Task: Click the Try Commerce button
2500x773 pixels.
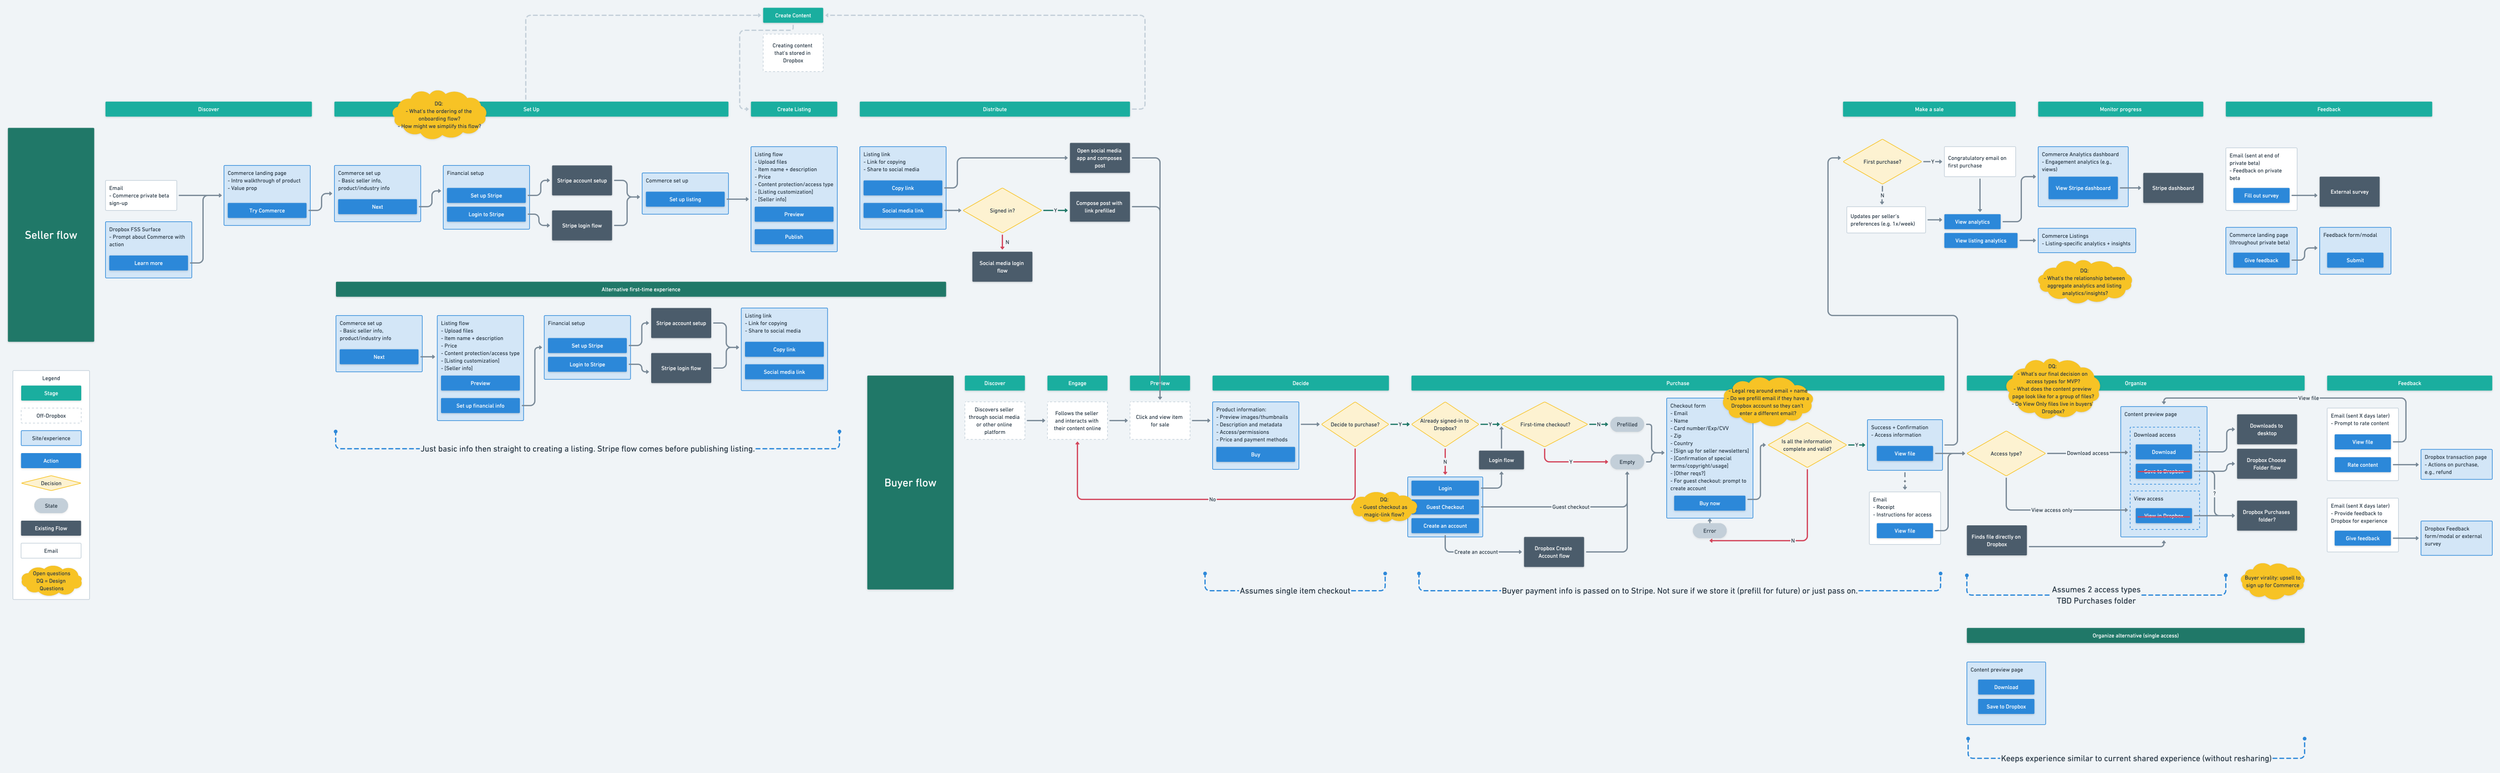Action: pyautogui.click(x=267, y=211)
